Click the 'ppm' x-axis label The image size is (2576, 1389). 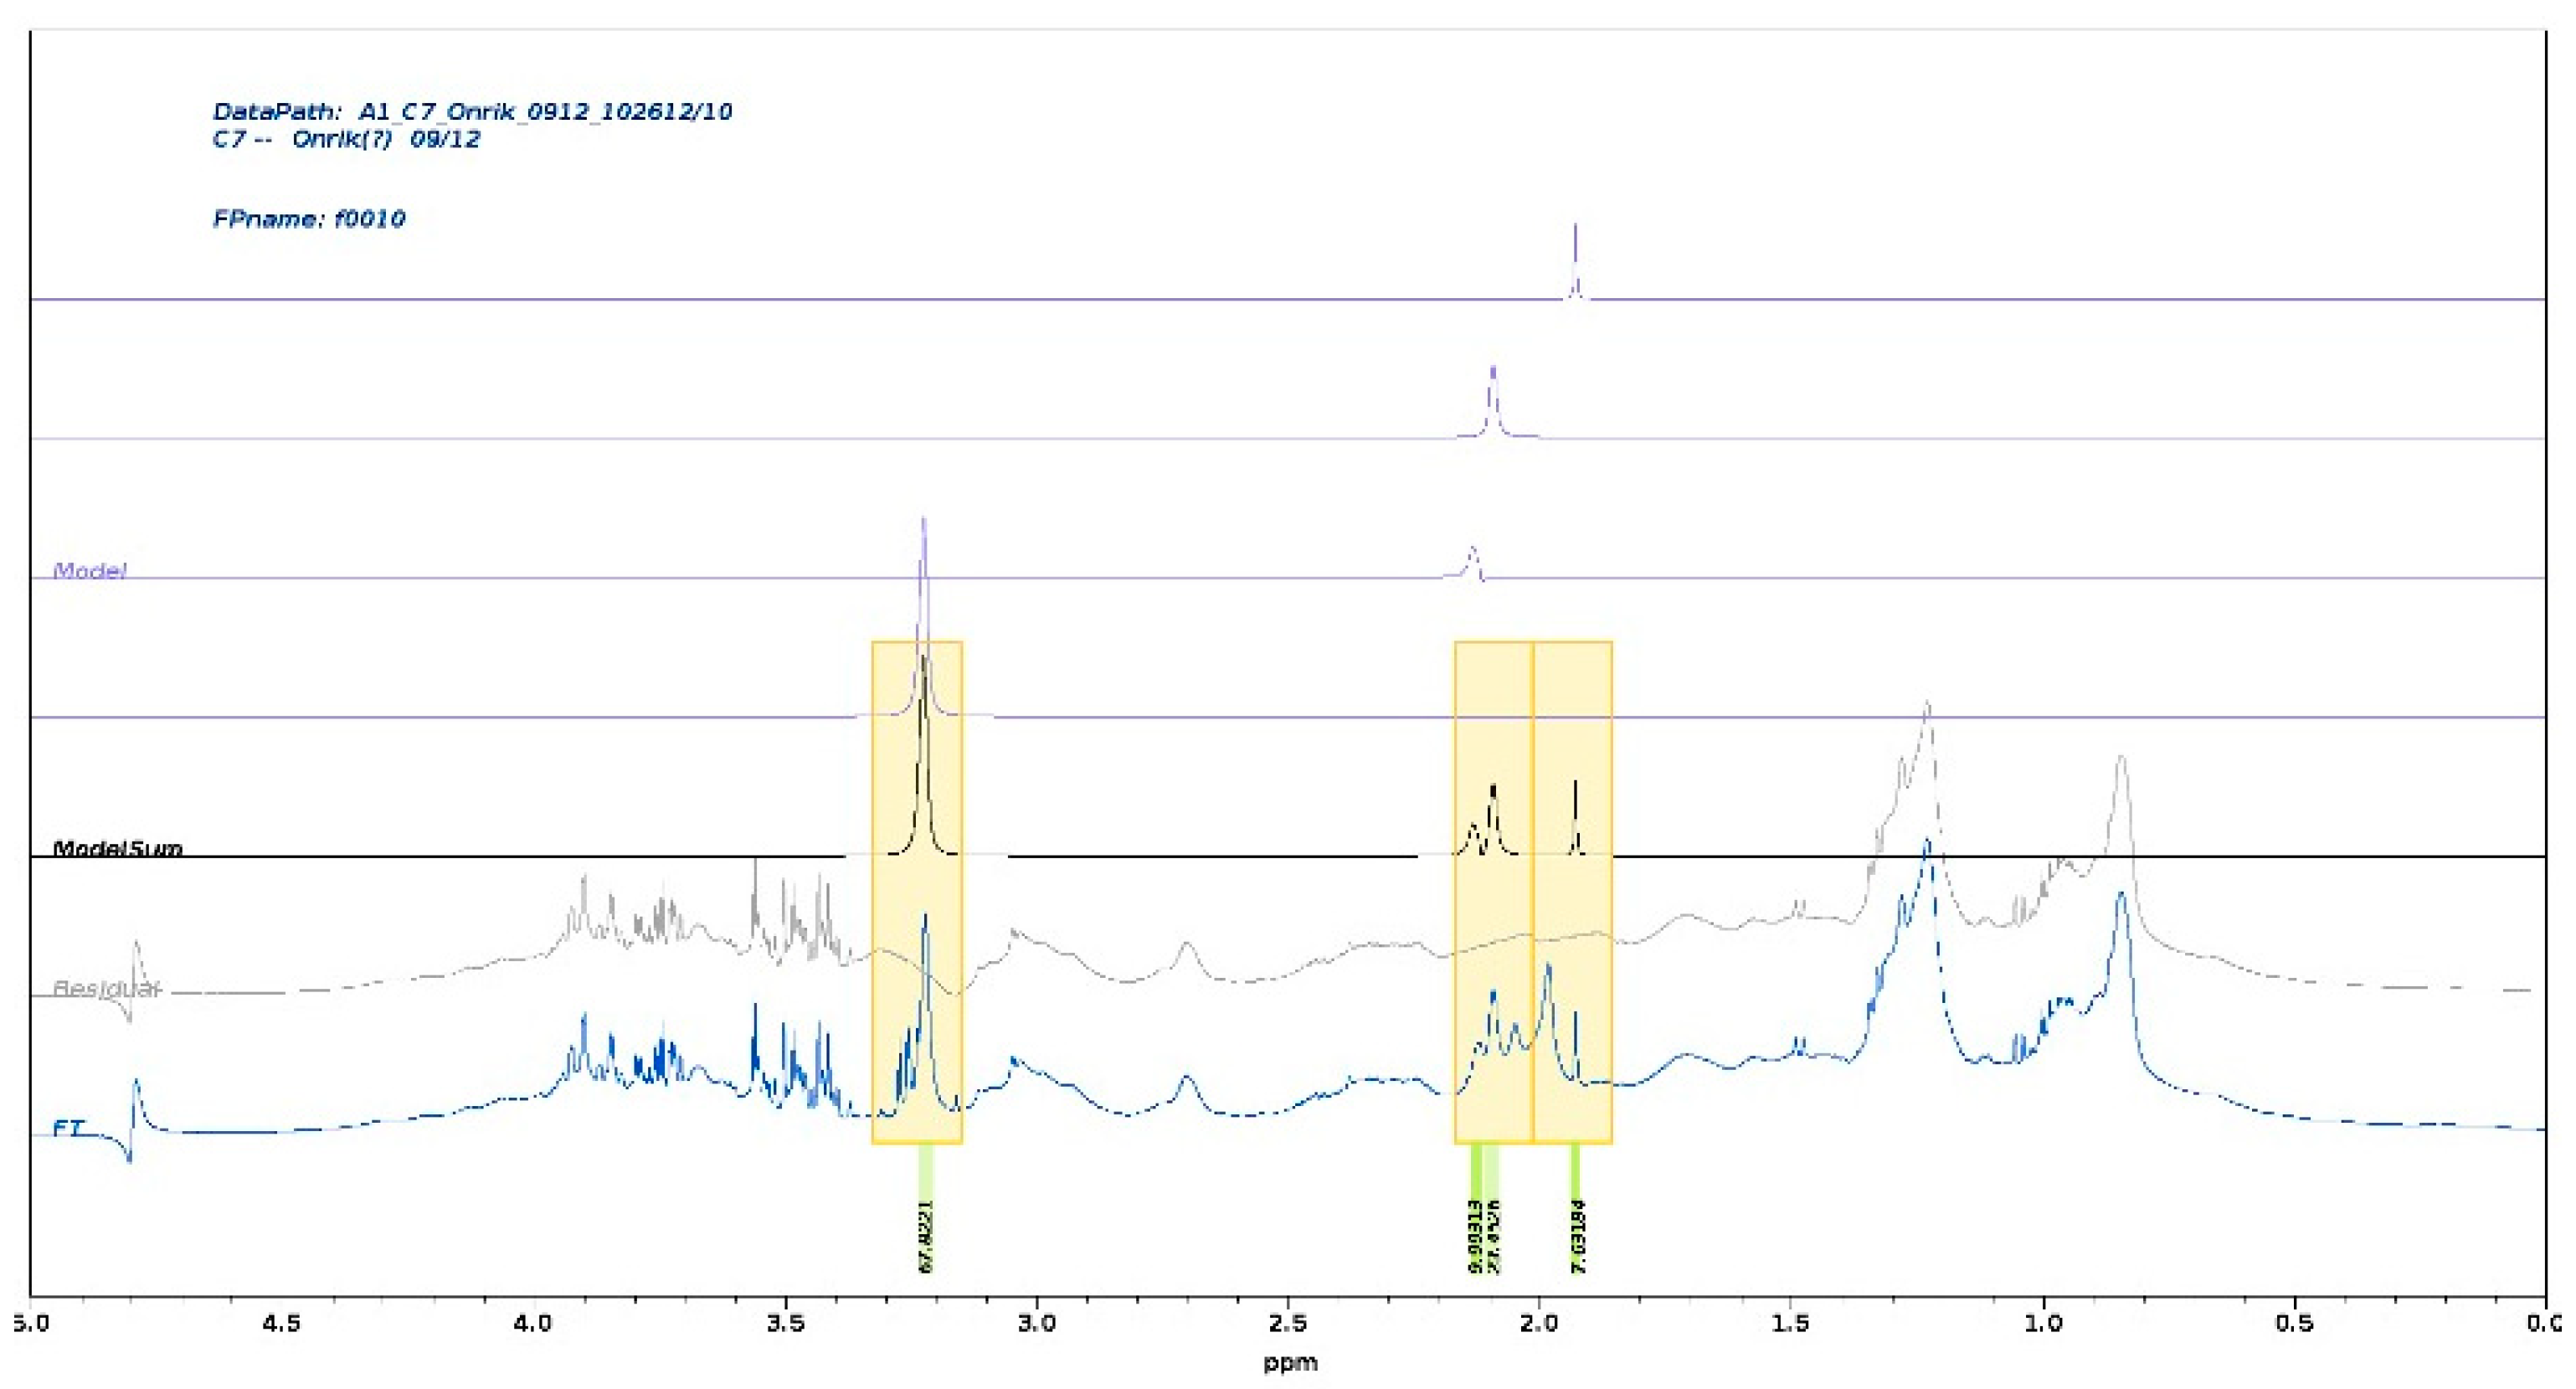(x=1289, y=1362)
